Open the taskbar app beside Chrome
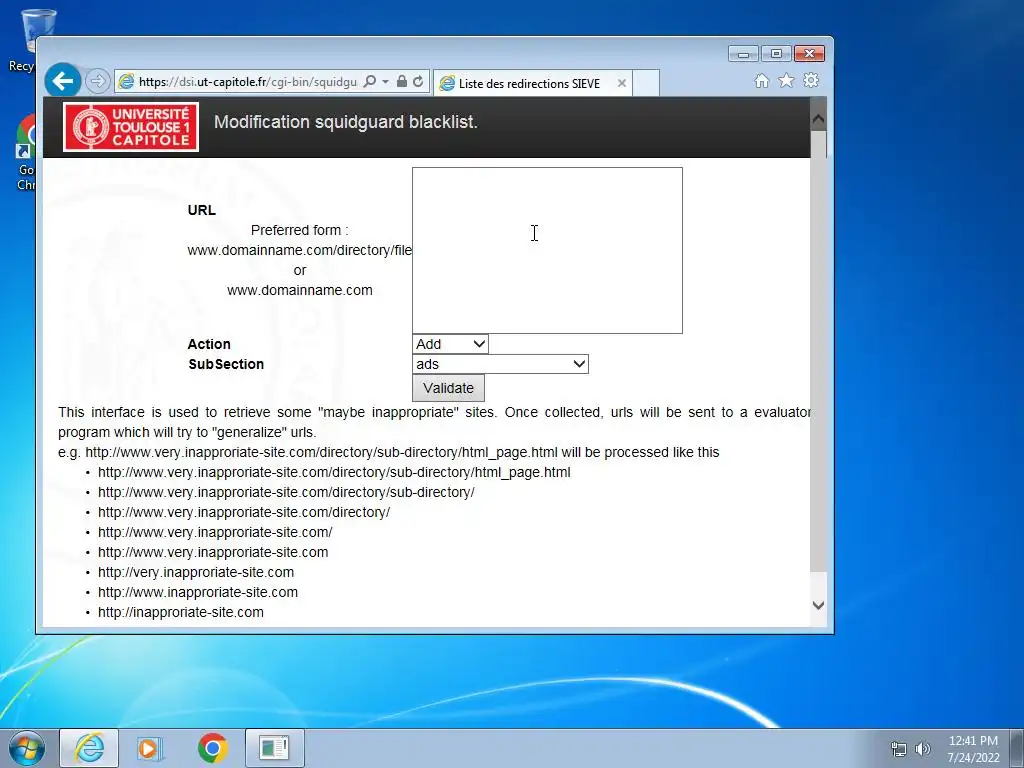The width and height of the screenshot is (1024, 768). click(x=274, y=748)
